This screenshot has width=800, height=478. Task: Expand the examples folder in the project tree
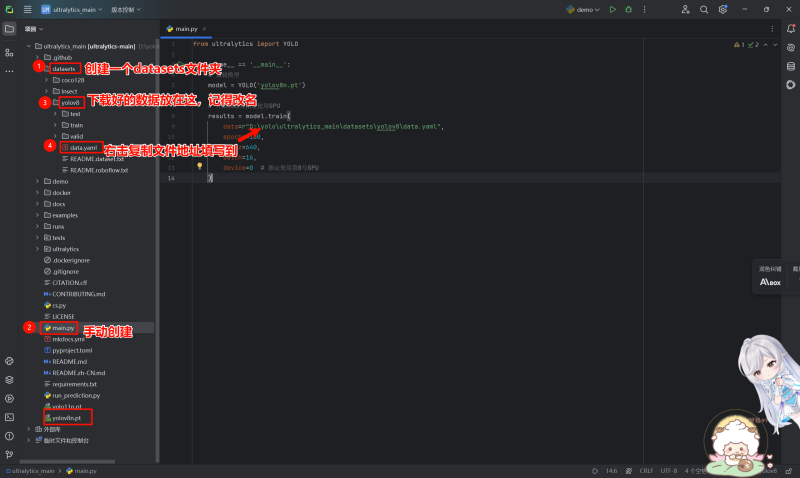click(x=64, y=215)
